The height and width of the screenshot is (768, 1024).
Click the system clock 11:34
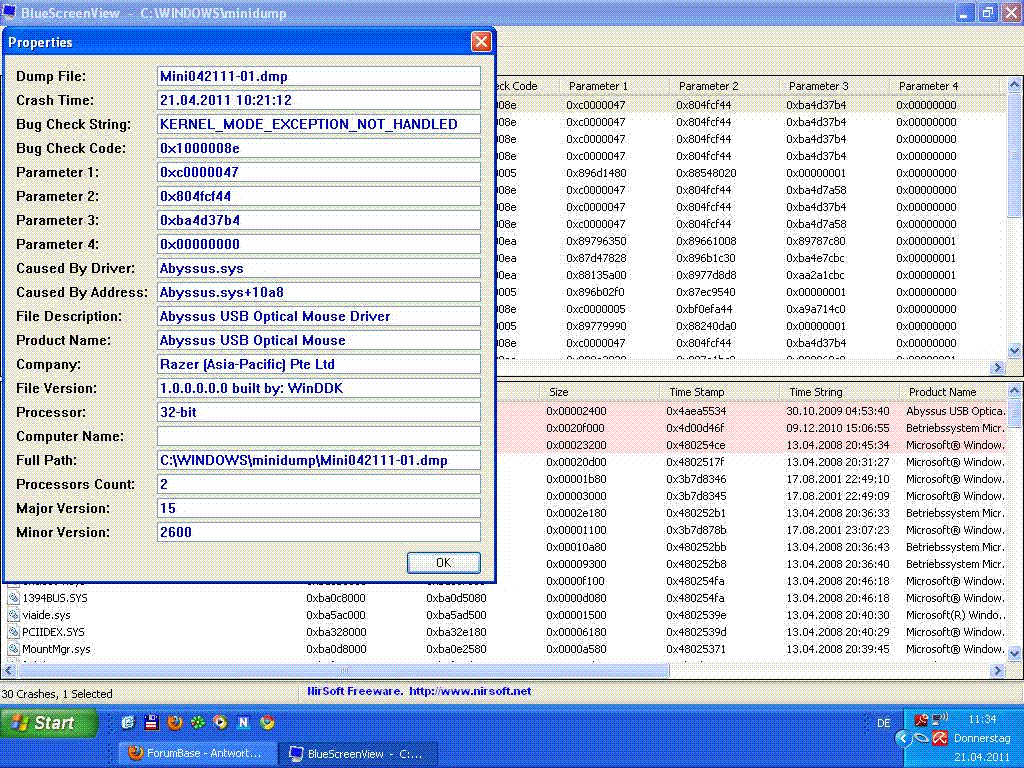pos(982,720)
